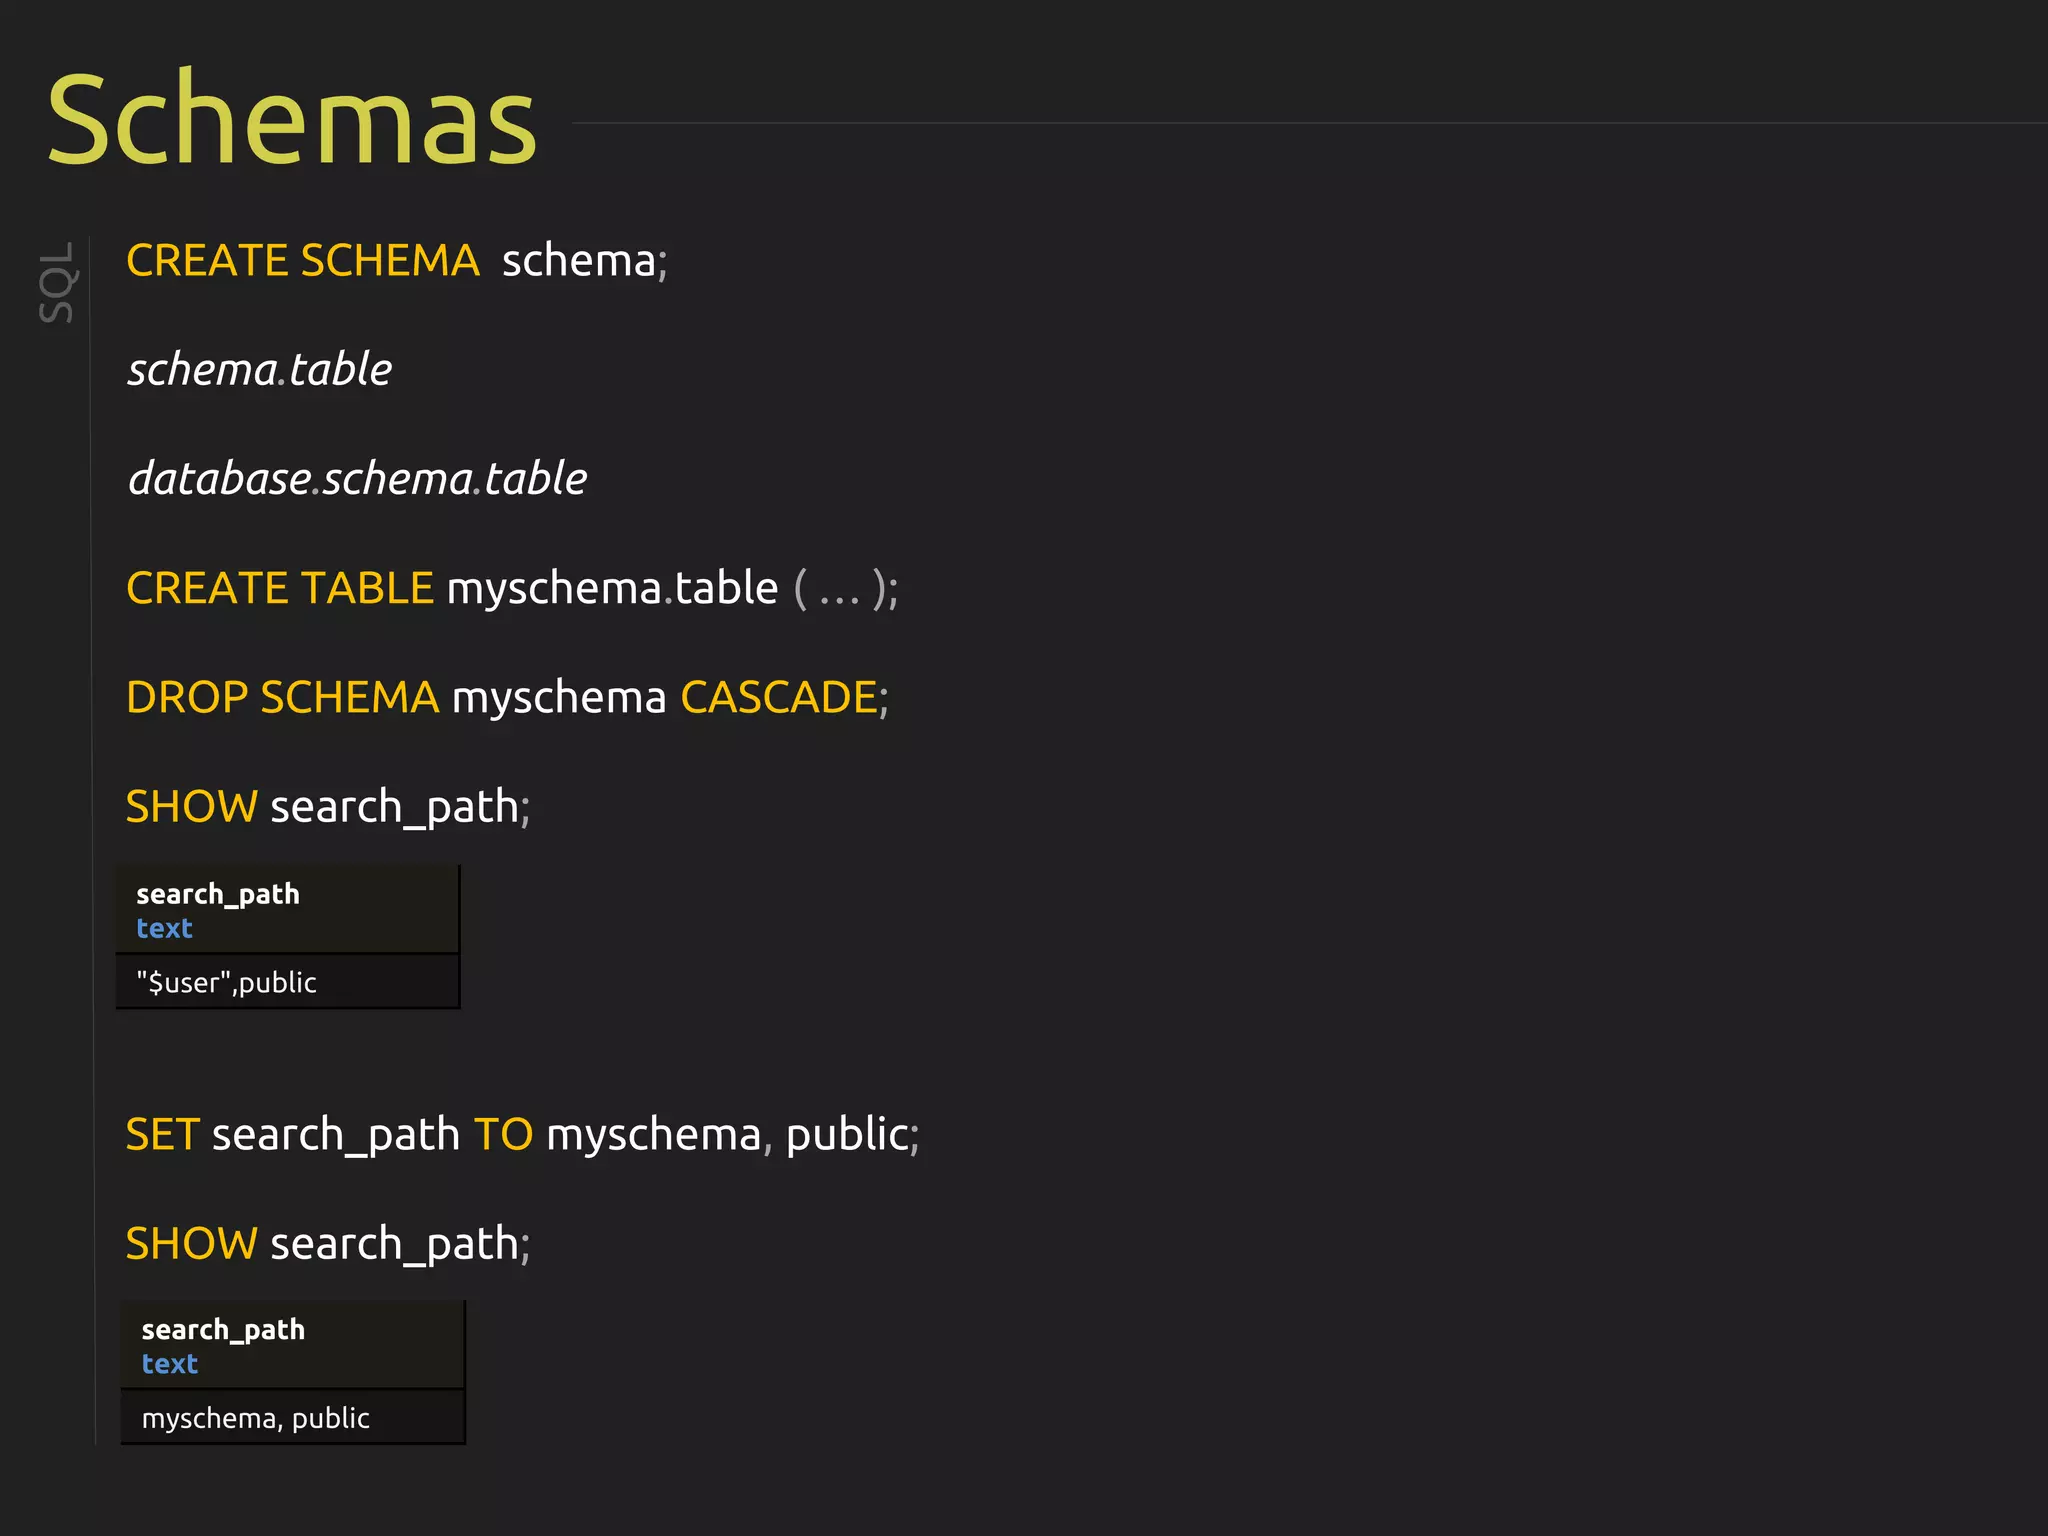Click myschema, public in SET statement

tap(727, 1135)
